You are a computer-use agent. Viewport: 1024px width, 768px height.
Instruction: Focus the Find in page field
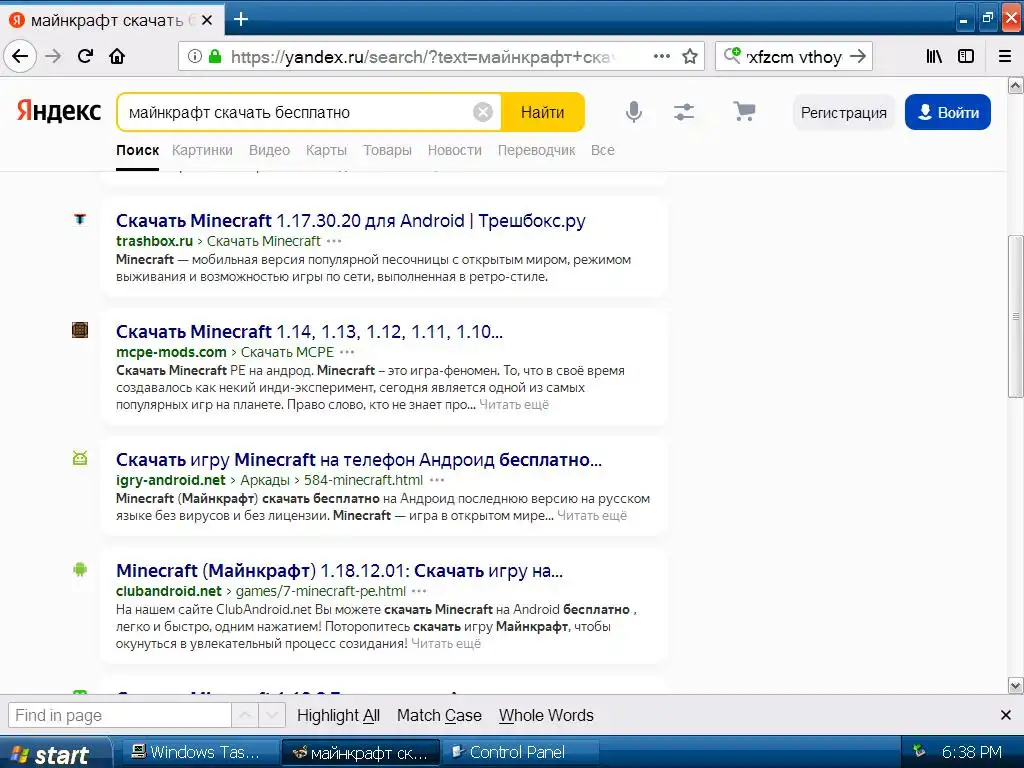pyautogui.click(x=120, y=715)
